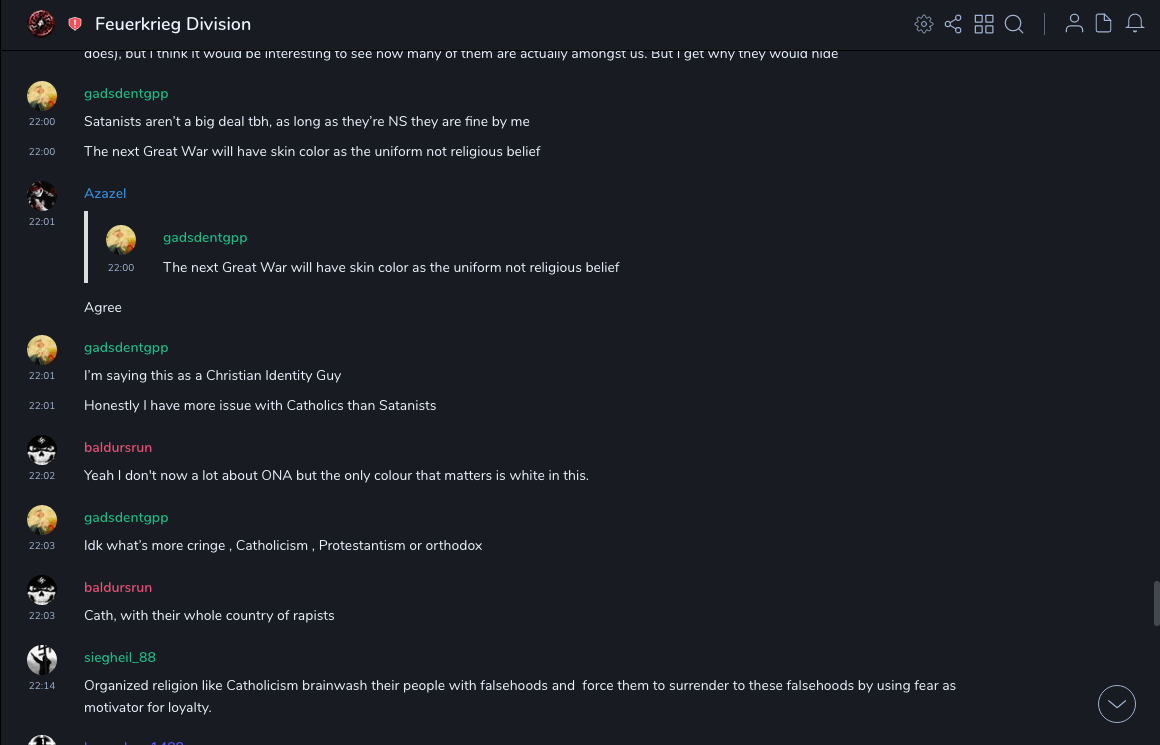Open the members person icon
The height and width of the screenshot is (745, 1160).
(1074, 24)
